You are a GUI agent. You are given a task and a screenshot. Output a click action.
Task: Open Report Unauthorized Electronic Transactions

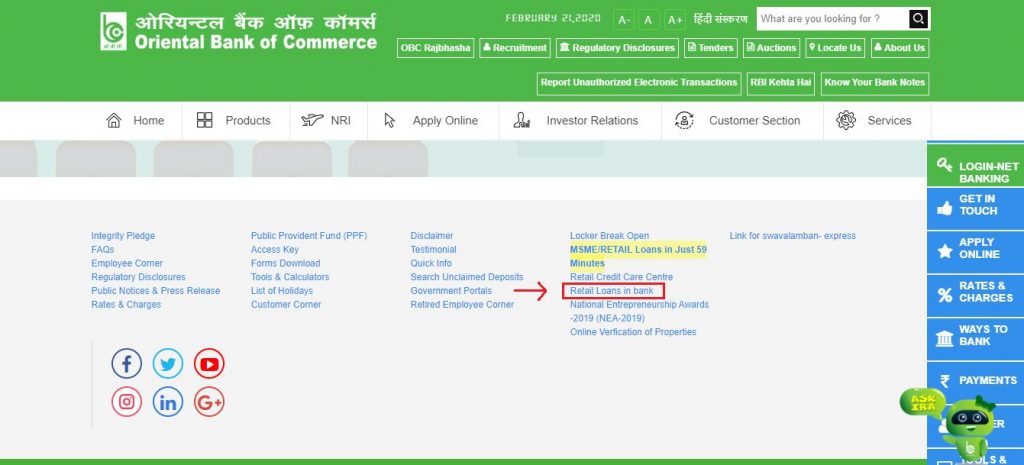click(639, 83)
